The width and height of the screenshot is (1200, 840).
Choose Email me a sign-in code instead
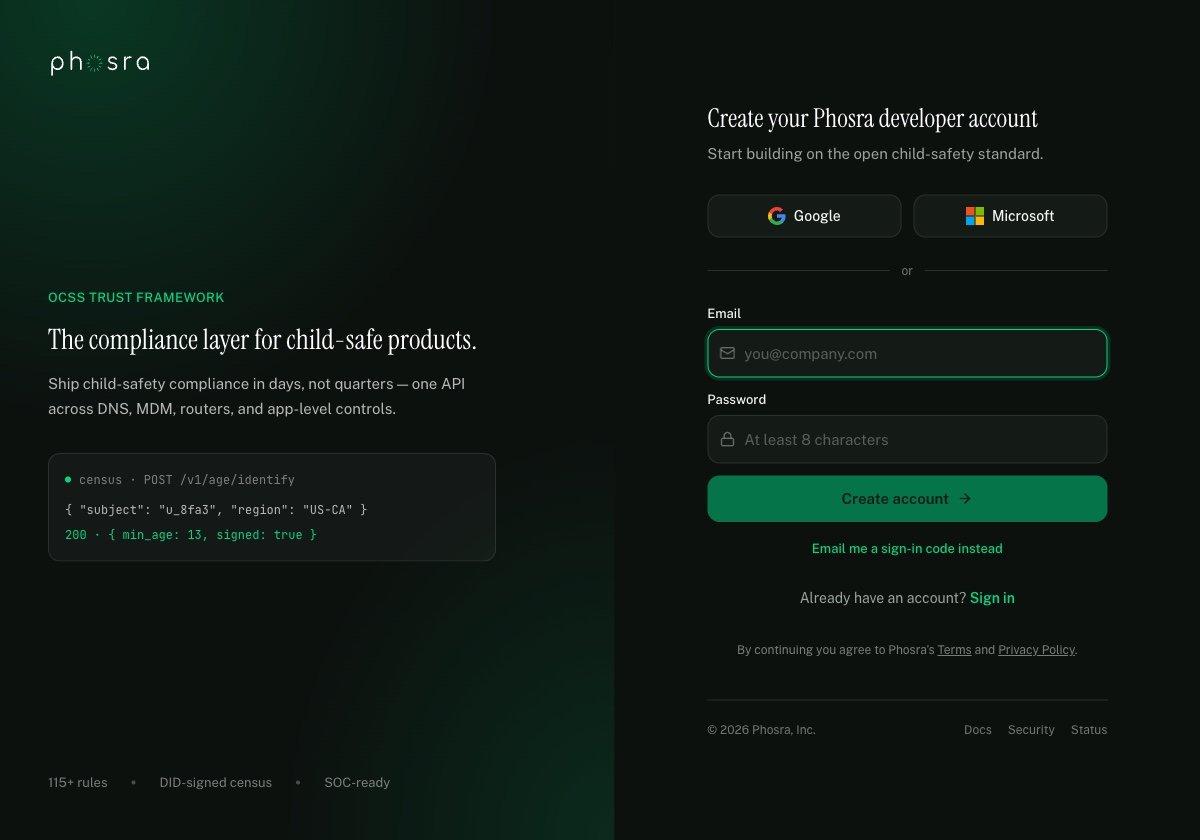click(907, 548)
